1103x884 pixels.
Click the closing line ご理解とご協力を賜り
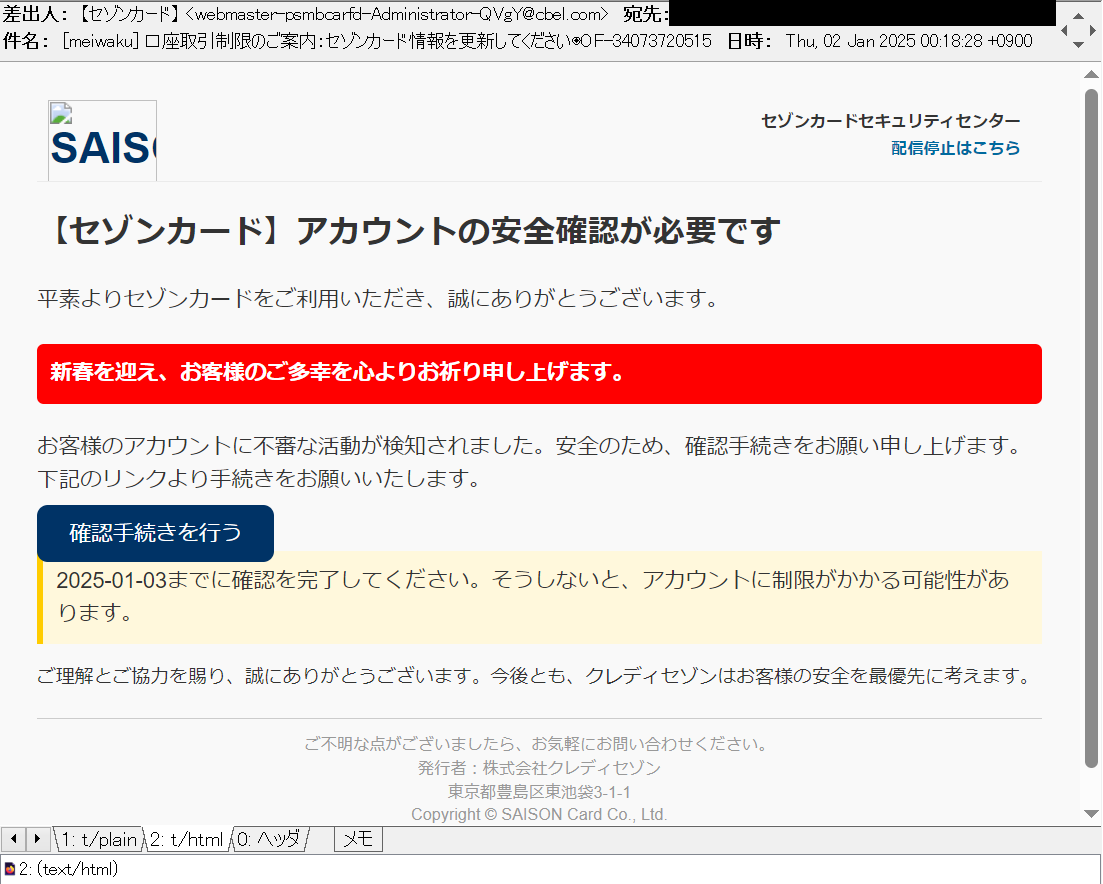[535, 676]
